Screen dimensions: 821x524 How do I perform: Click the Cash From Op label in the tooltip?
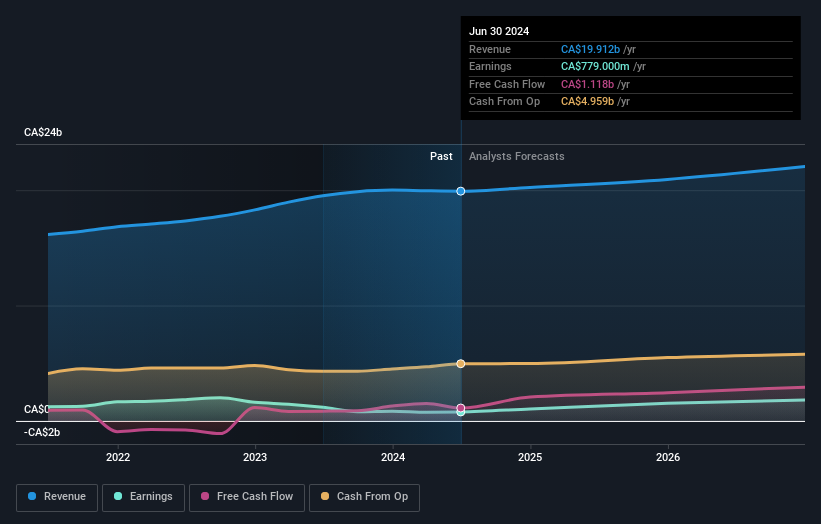click(504, 102)
